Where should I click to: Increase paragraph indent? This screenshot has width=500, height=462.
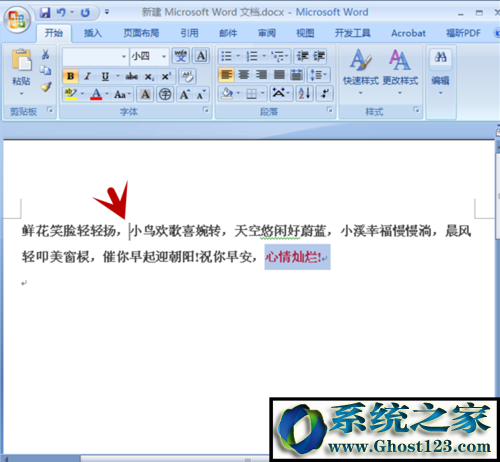(319, 56)
